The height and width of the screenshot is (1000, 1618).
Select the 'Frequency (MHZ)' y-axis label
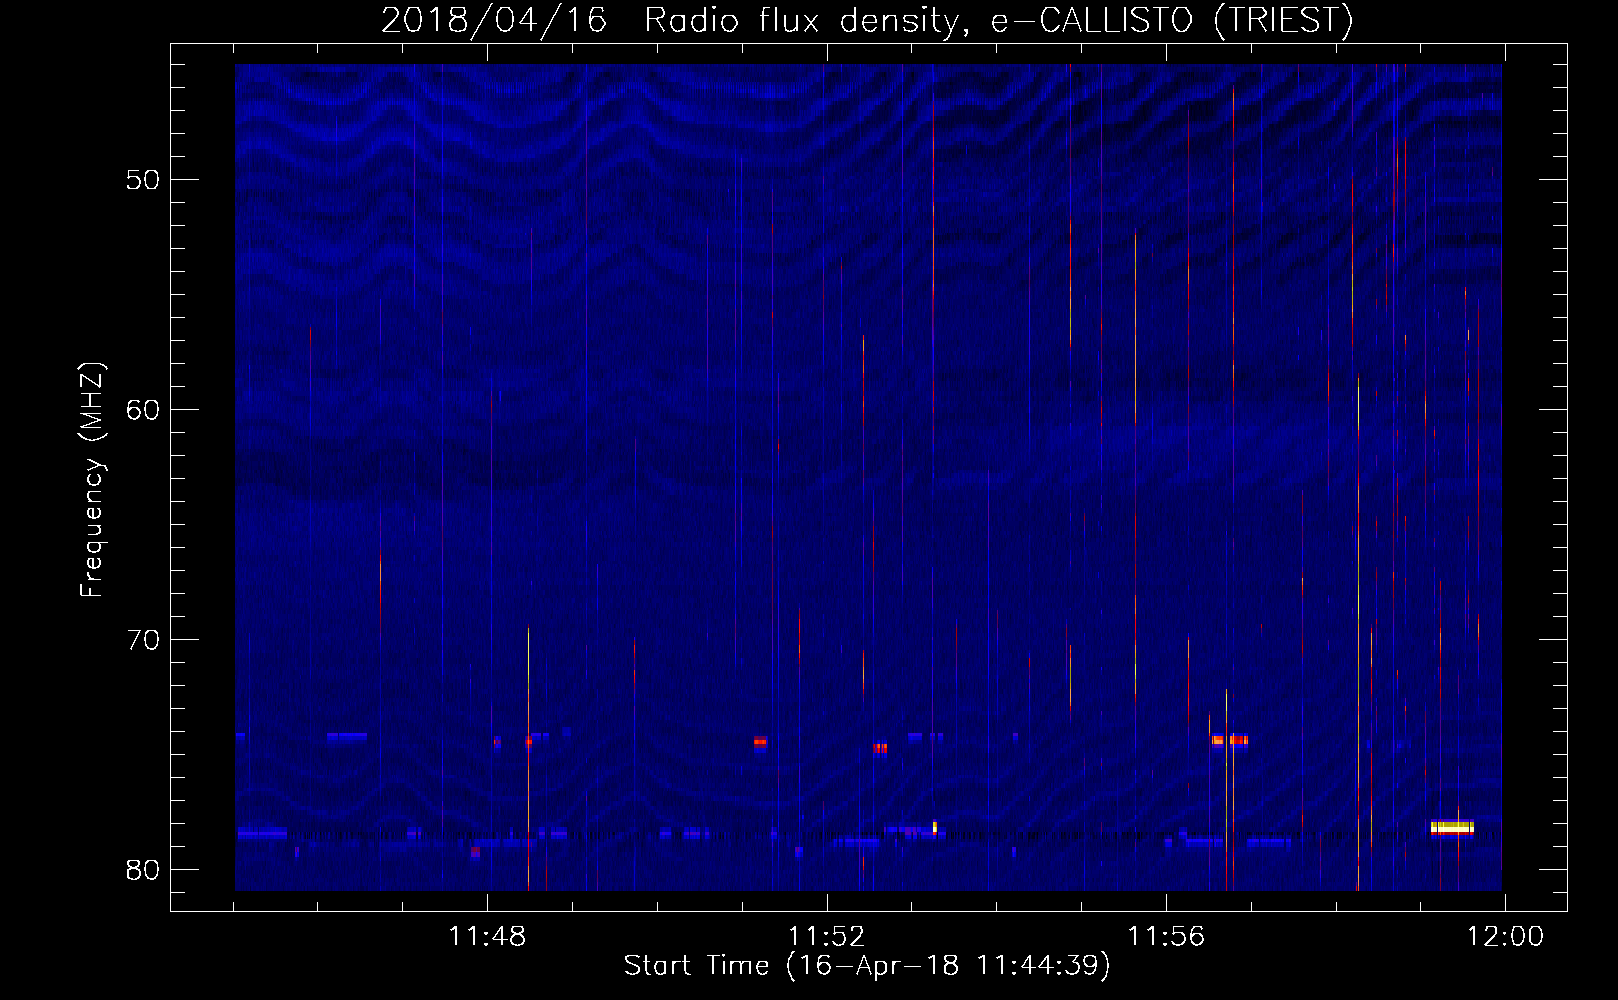coord(92,480)
